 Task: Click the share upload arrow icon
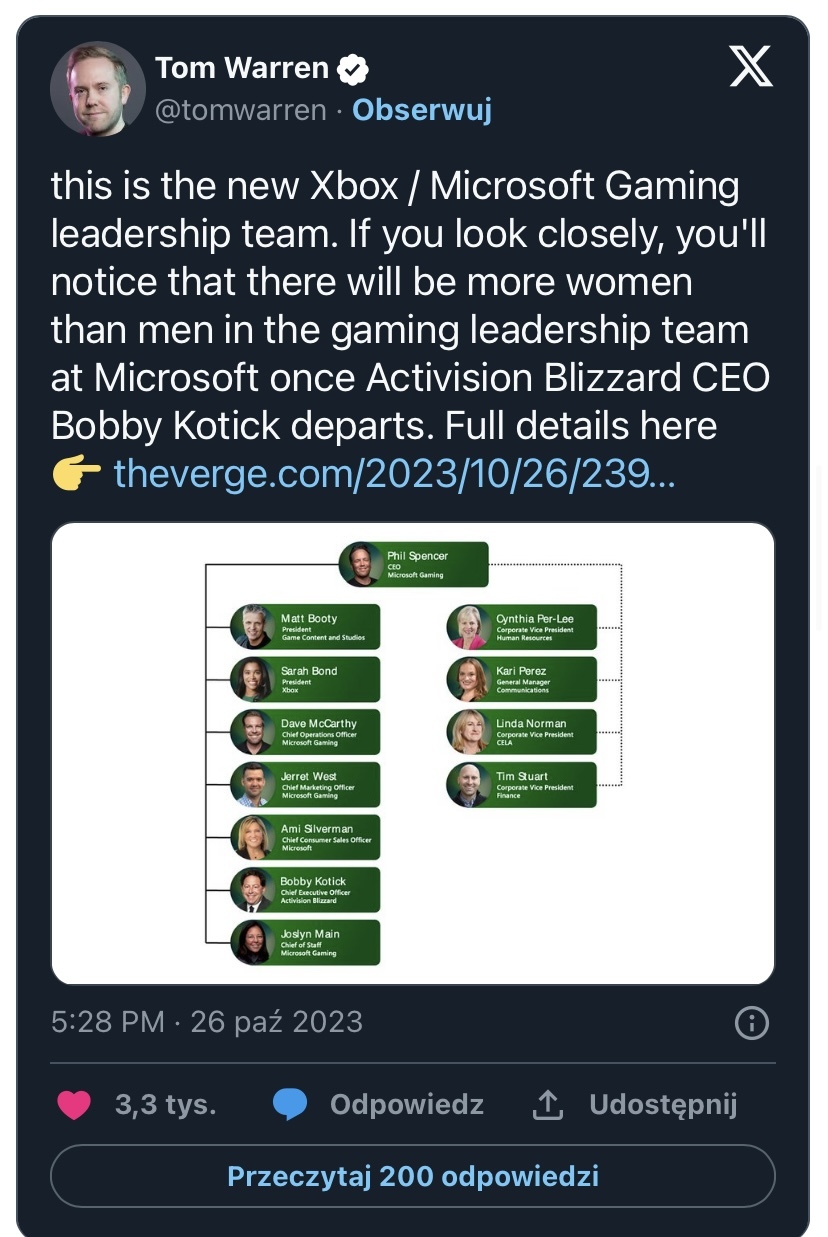548,1105
